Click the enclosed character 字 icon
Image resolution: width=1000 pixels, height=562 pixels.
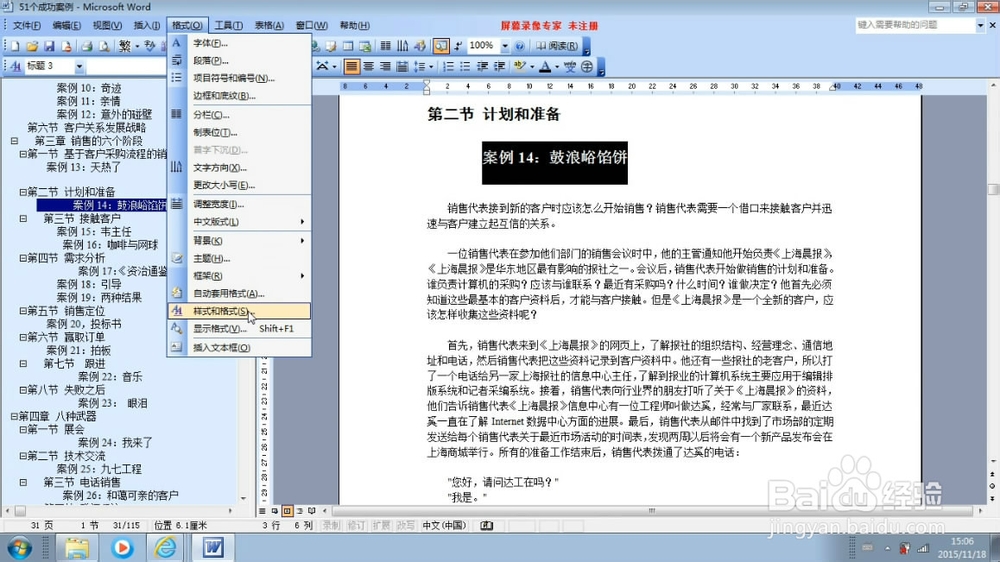tap(587, 66)
